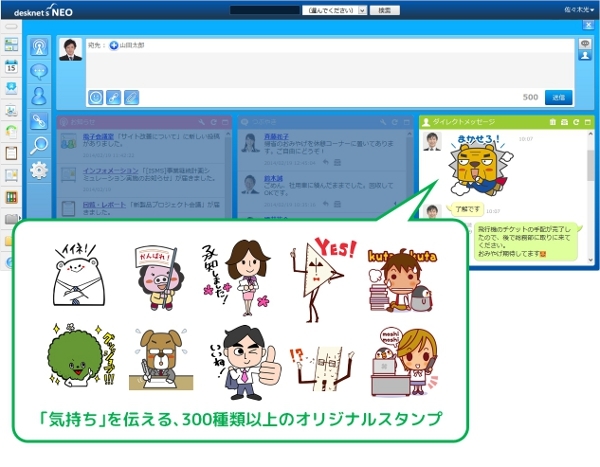Open the whiteboard icon with yellow star
600x467 pixels.
click(11, 175)
